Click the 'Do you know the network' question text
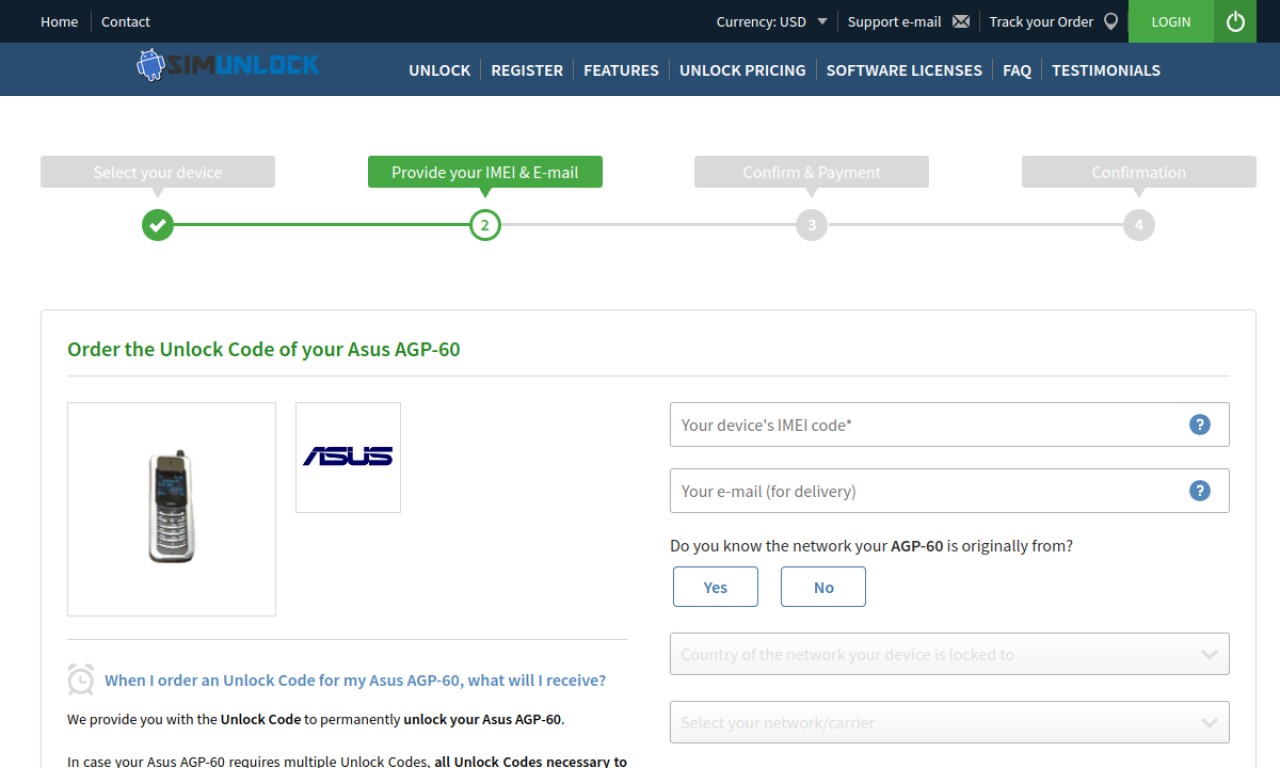Viewport: 1280px width, 768px height. [x=871, y=546]
